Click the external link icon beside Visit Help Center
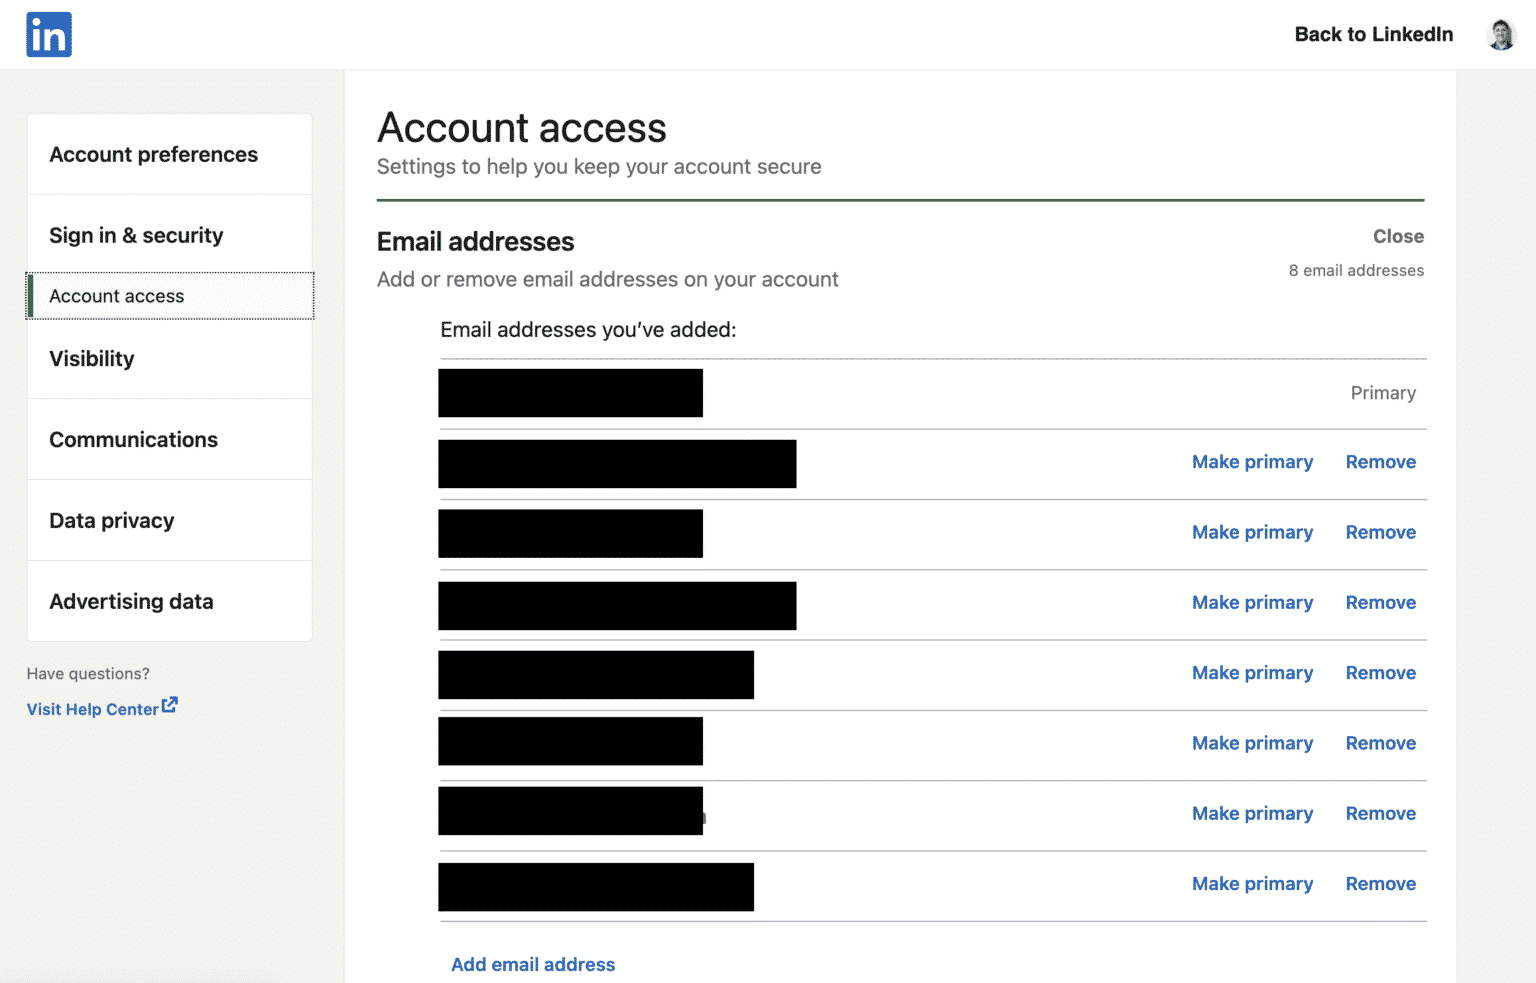This screenshot has width=1536, height=983. point(170,705)
